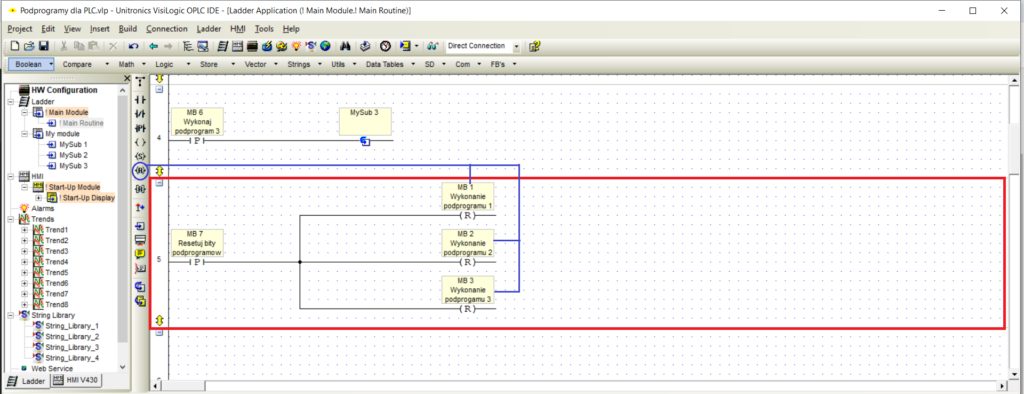Close the project navigation pane

[127, 78]
